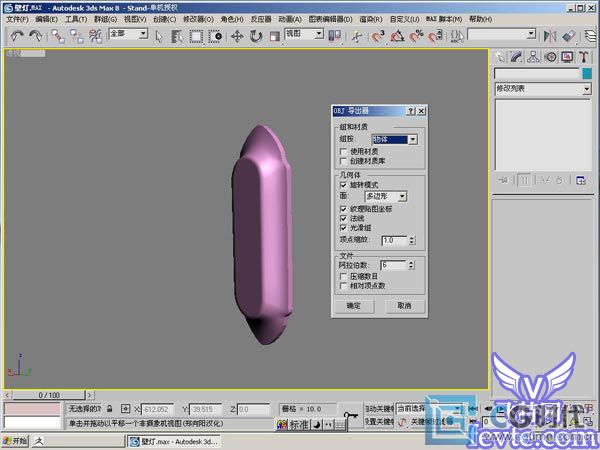Toggle absolute/offset transform type-in mode
The width and height of the screenshot is (600, 450).
(x=126, y=409)
